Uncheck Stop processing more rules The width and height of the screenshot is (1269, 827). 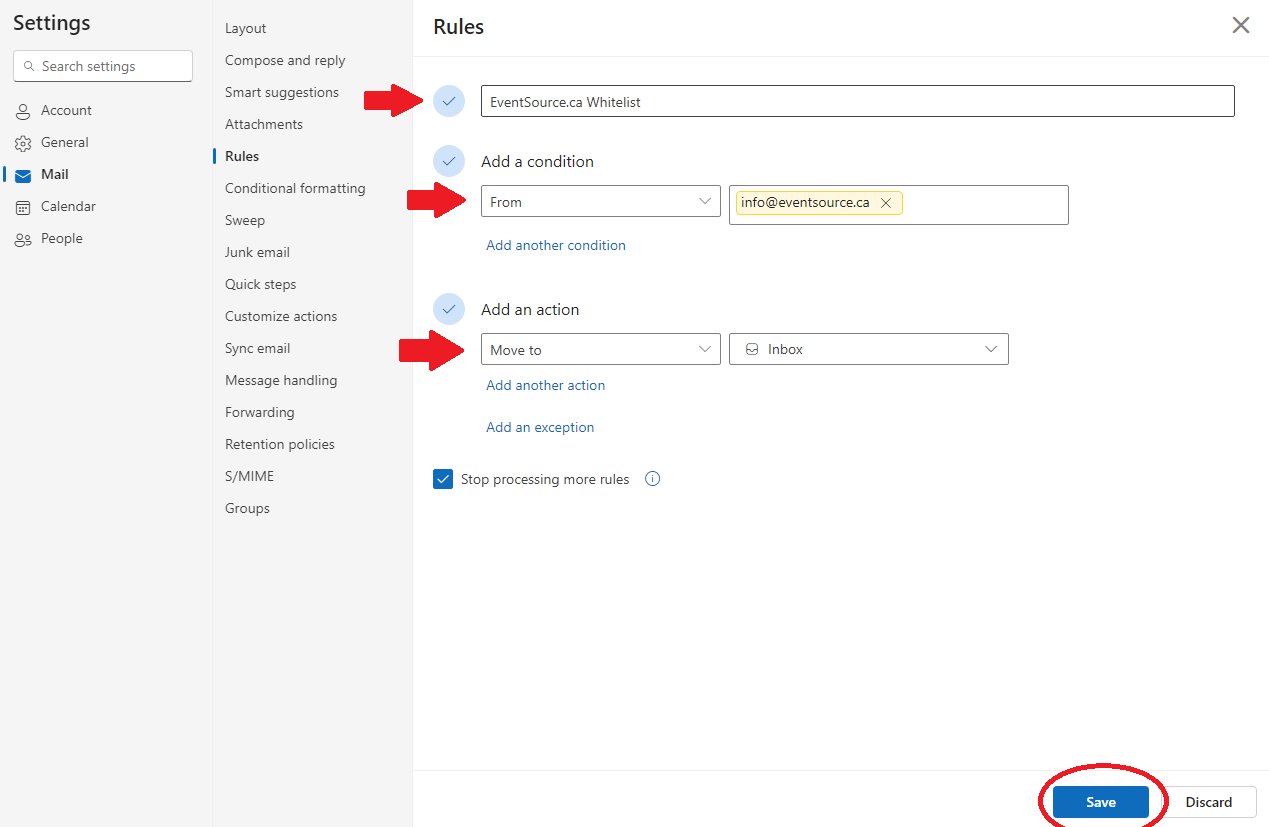pos(443,479)
